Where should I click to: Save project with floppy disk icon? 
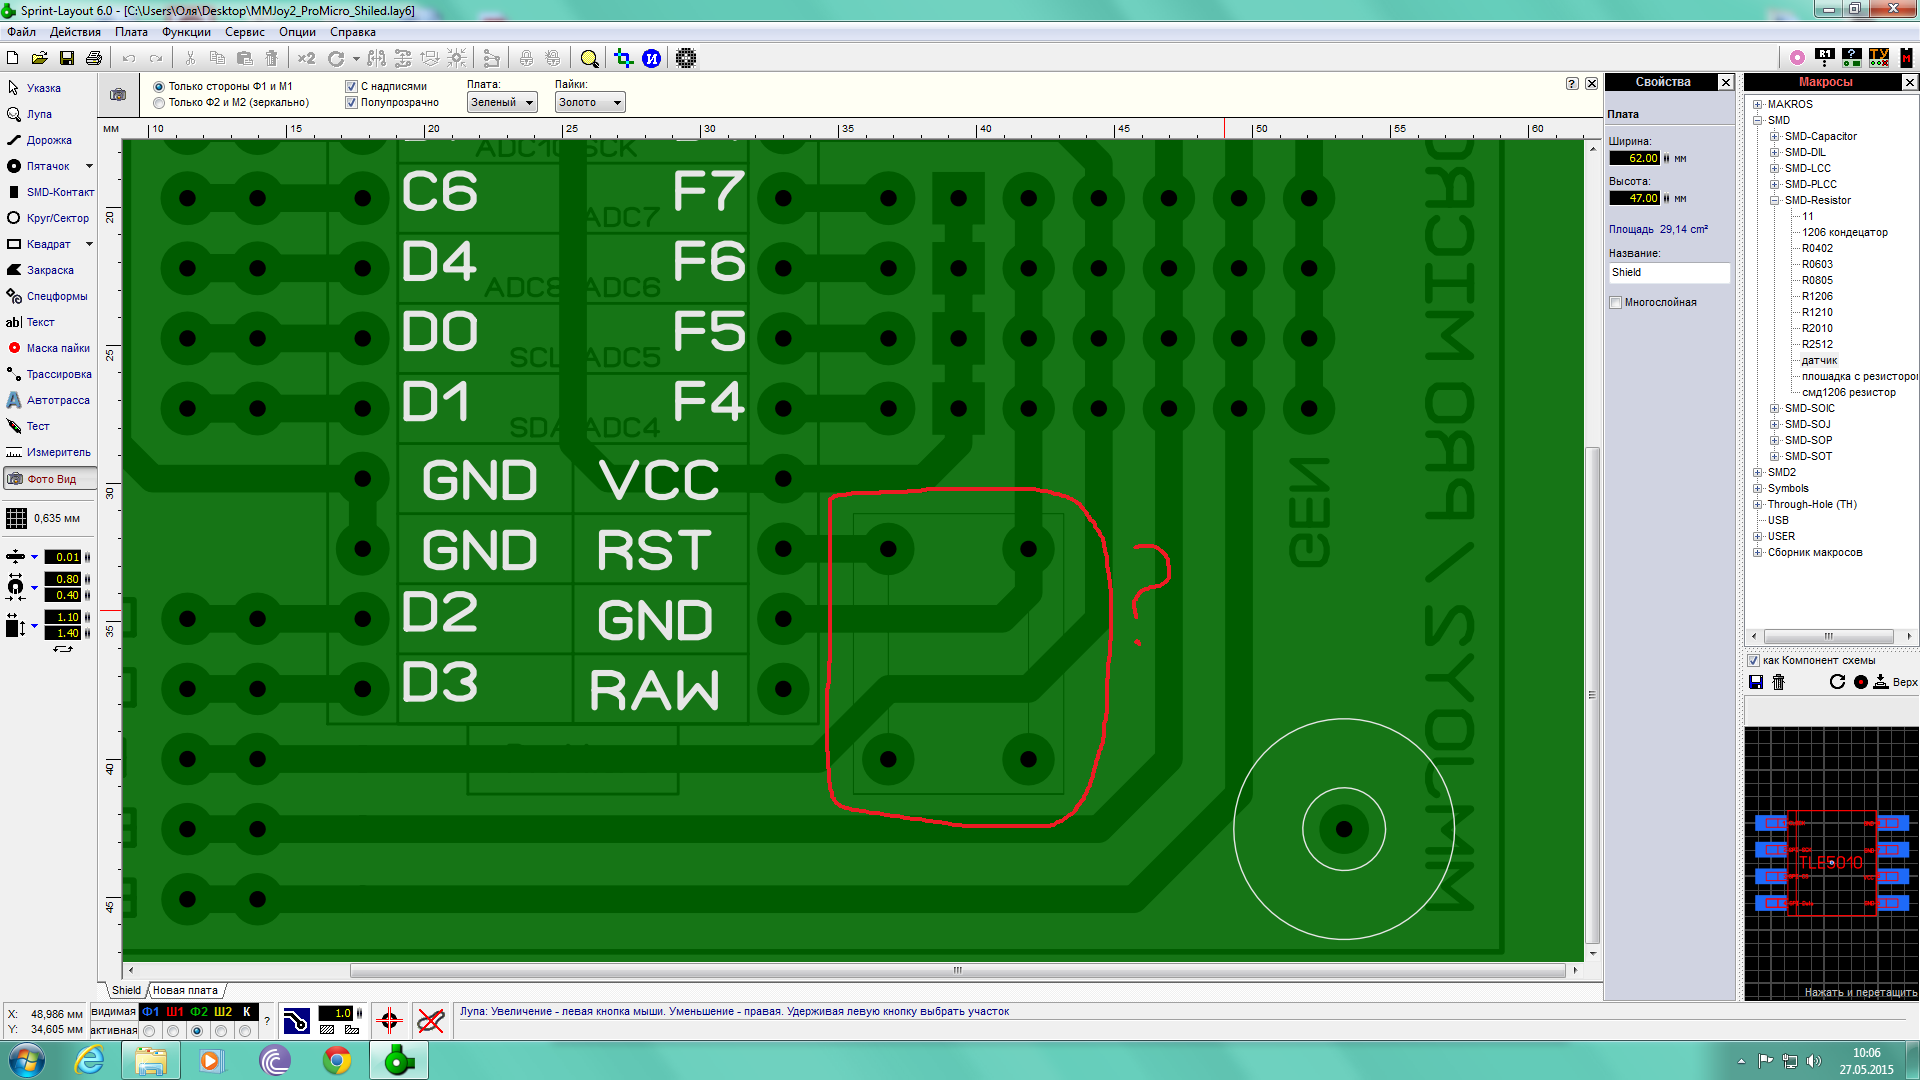[x=67, y=58]
